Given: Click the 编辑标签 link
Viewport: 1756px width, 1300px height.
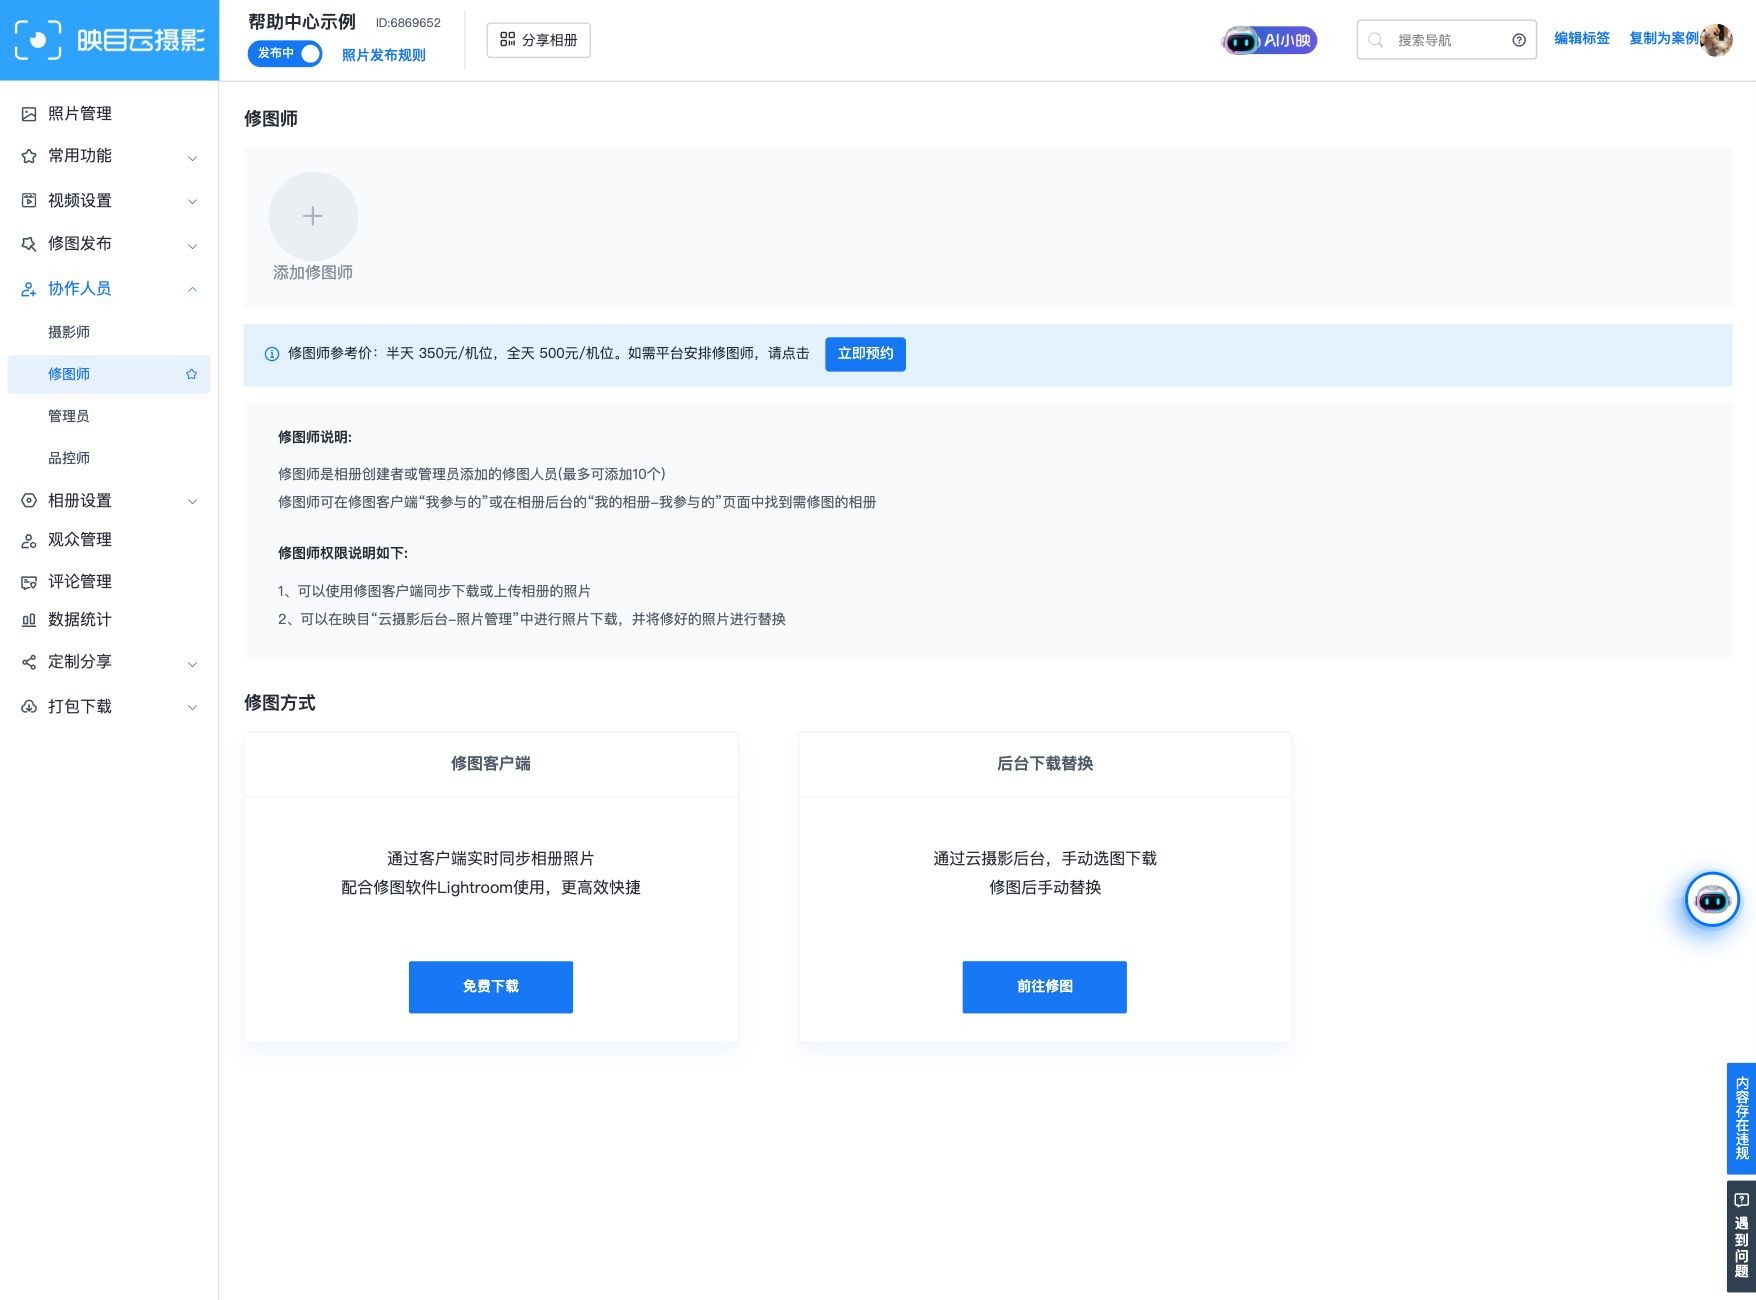Looking at the screenshot, I should pyautogui.click(x=1582, y=38).
